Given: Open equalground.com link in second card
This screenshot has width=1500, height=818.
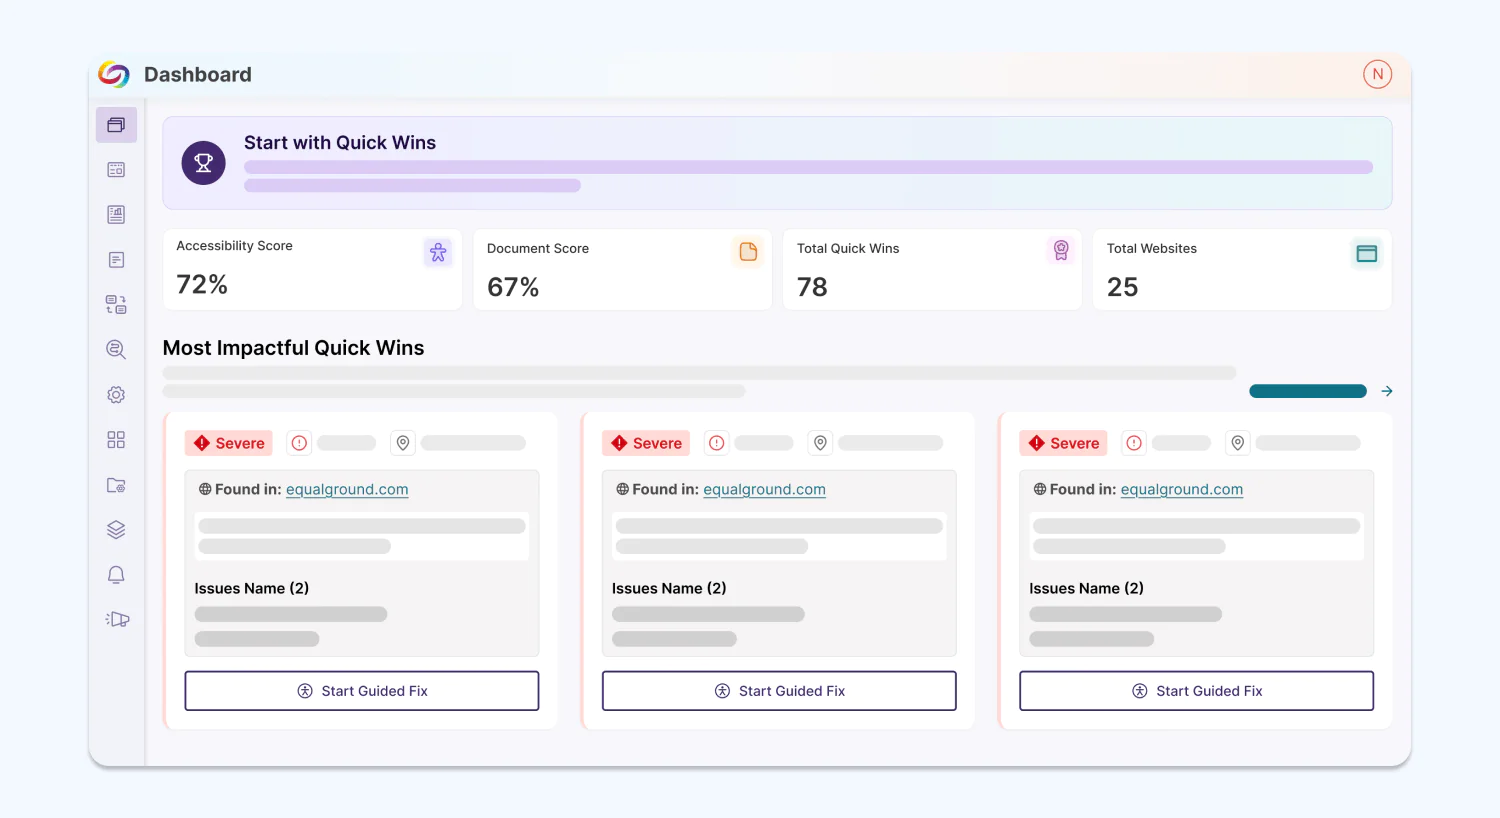Looking at the screenshot, I should (x=764, y=489).
